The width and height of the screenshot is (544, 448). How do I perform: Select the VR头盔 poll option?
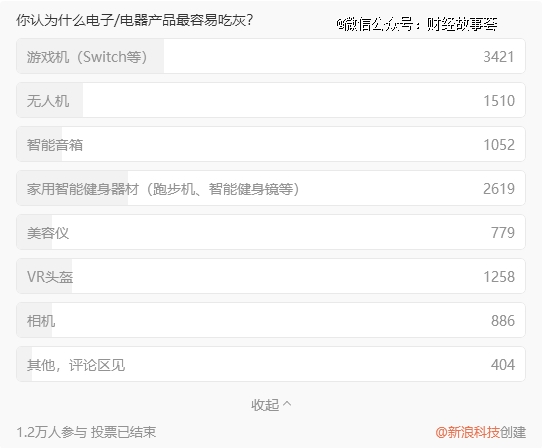click(271, 277)
